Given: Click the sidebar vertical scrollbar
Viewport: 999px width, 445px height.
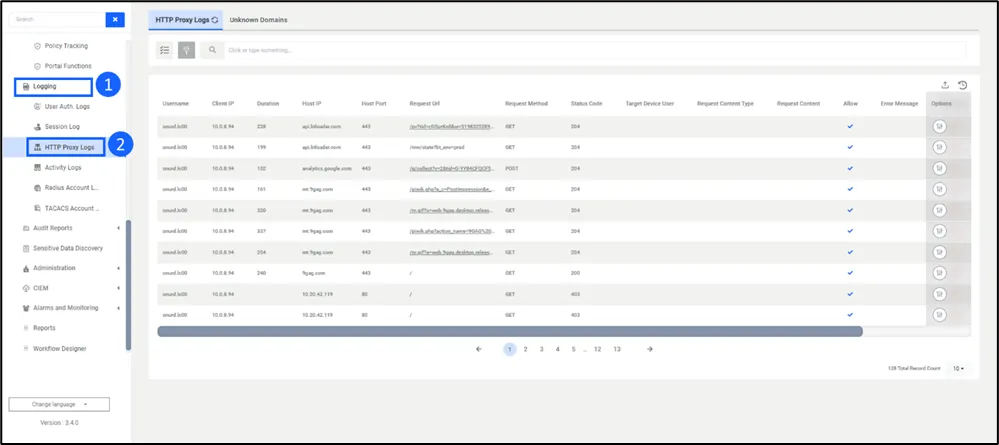Looking at the screenshot, I should coord(128,286).
